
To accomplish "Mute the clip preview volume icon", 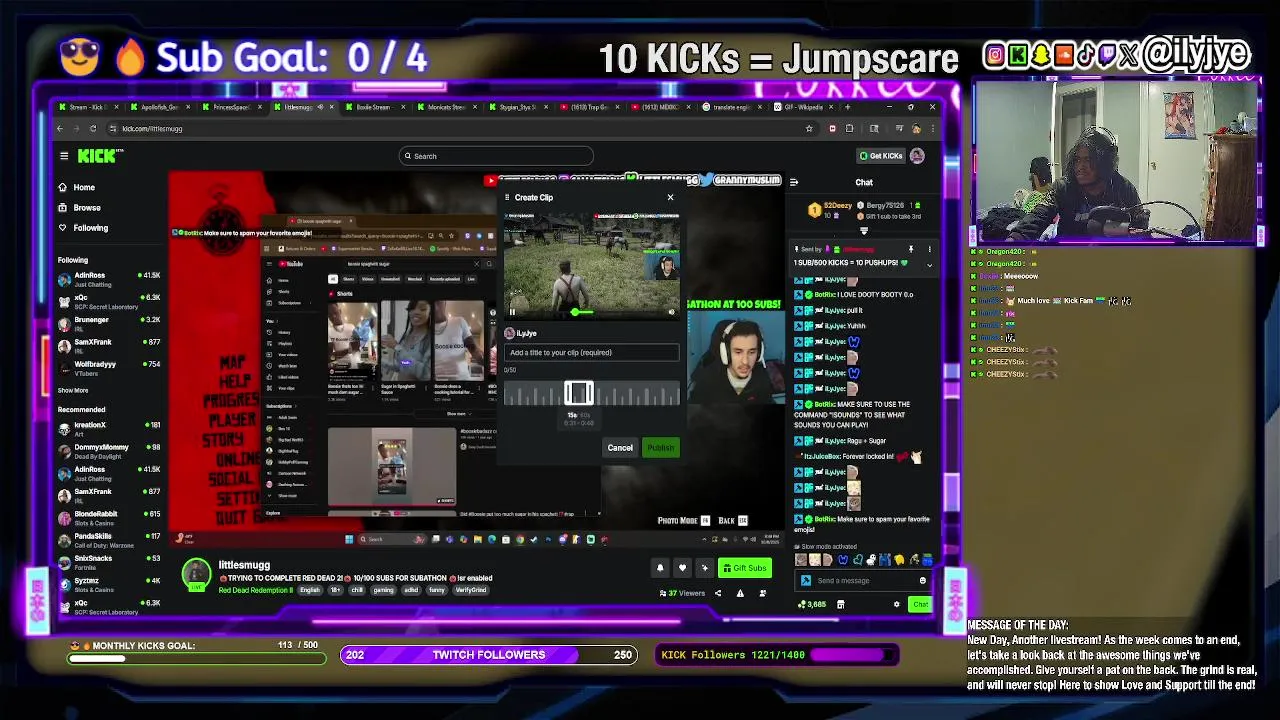I will pyautogui.click(x=671, y=312).
